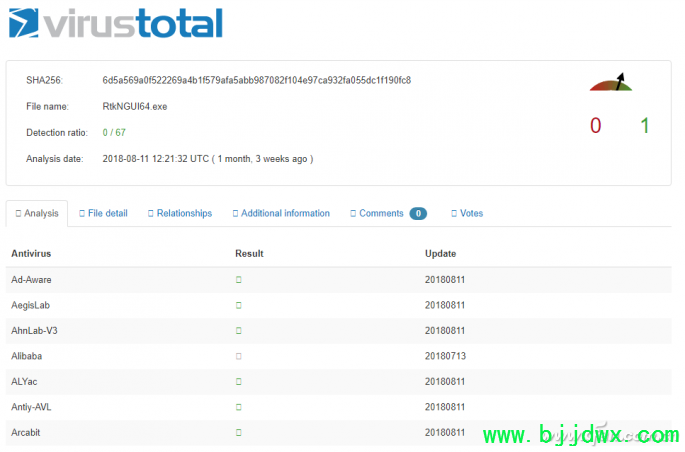
Task: Click the detection ratio 0 / 67
Action: pyautogui.click(x=114, y=132)
